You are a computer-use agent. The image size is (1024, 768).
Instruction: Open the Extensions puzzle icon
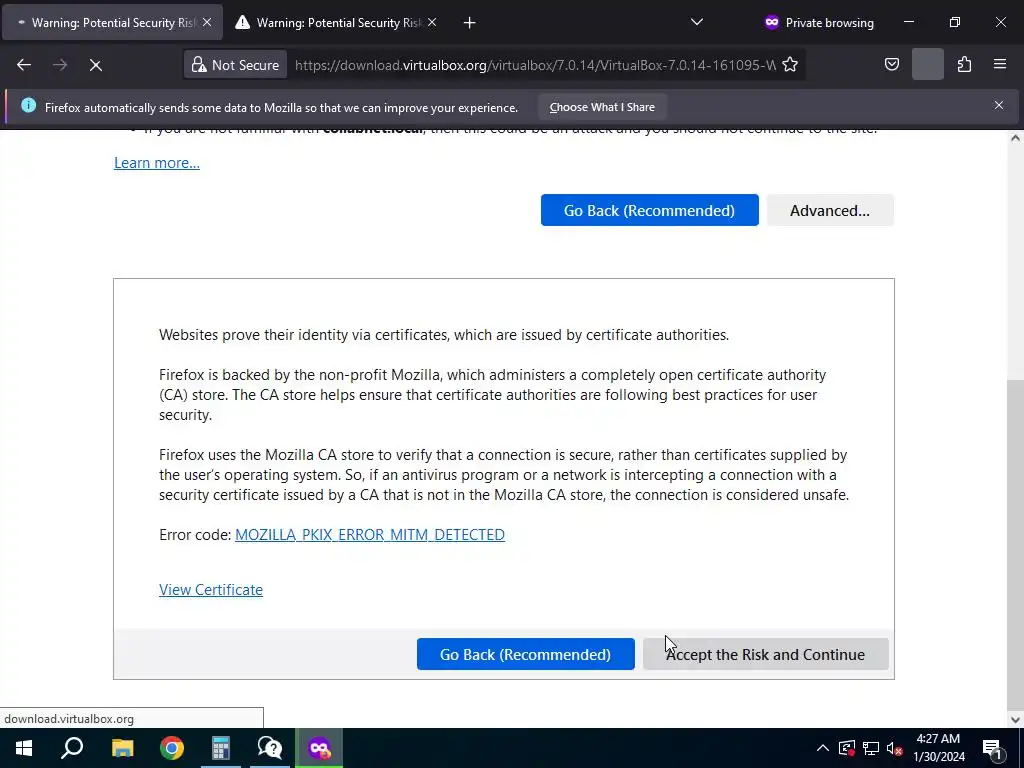point(964,65)
